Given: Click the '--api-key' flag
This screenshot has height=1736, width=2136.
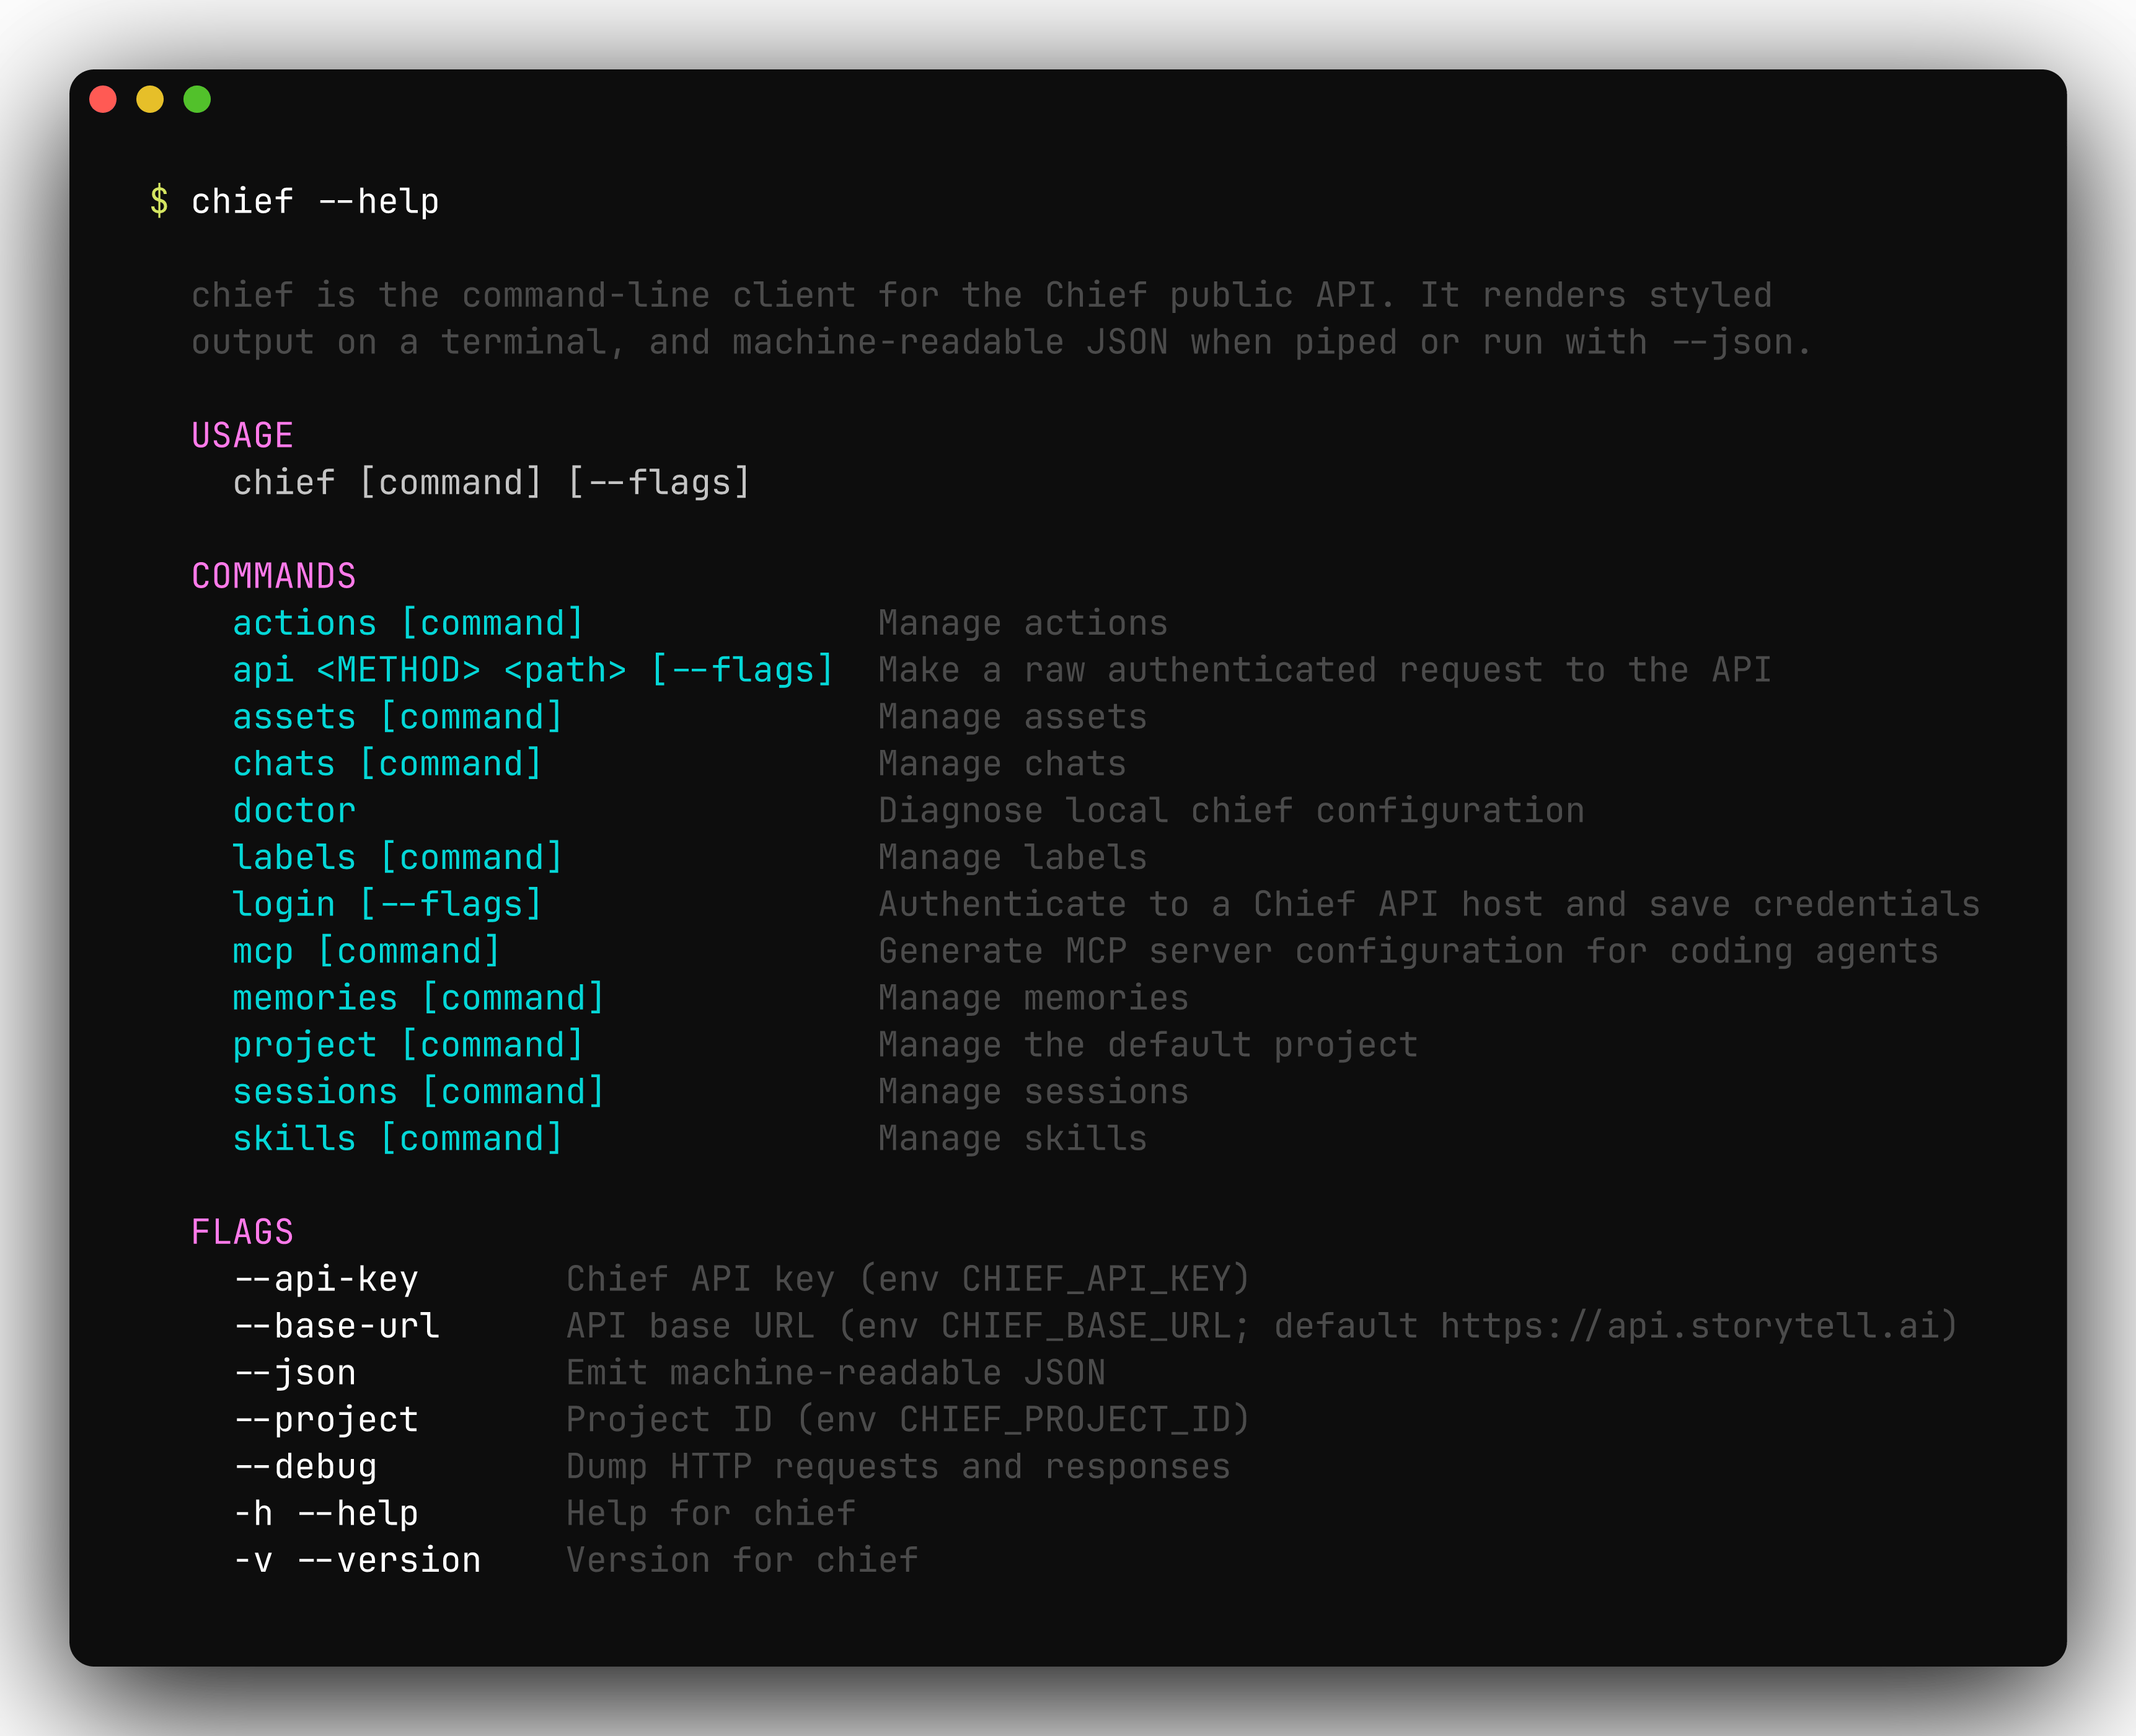Looking at the screenshot, I should [x=326, y=1279].
